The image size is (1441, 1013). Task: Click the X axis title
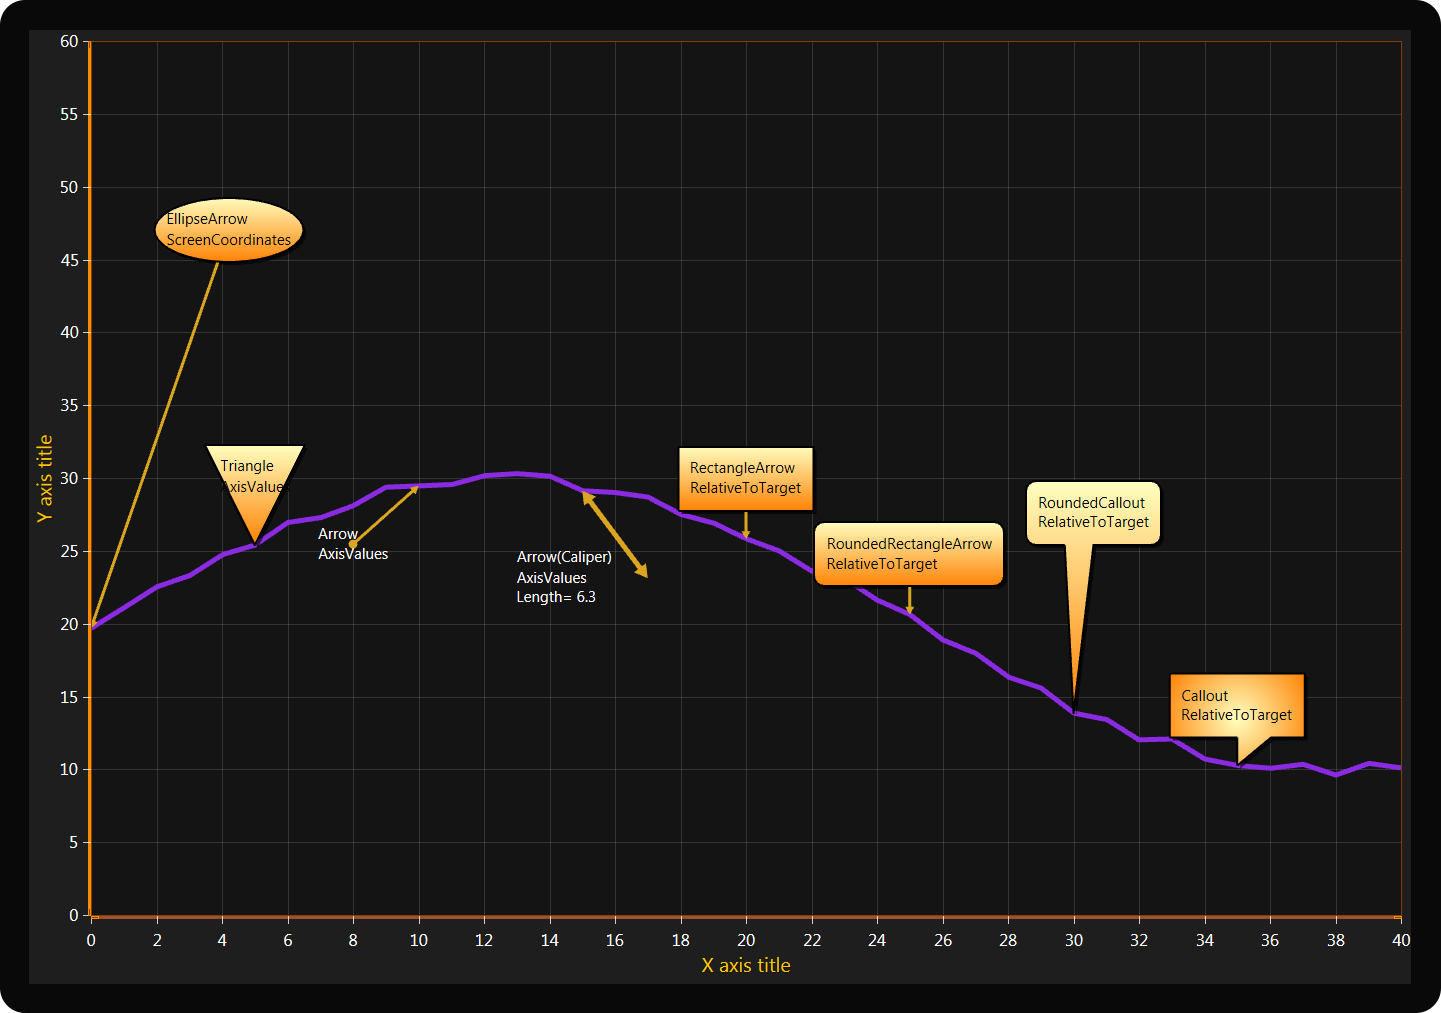point(745,965)
